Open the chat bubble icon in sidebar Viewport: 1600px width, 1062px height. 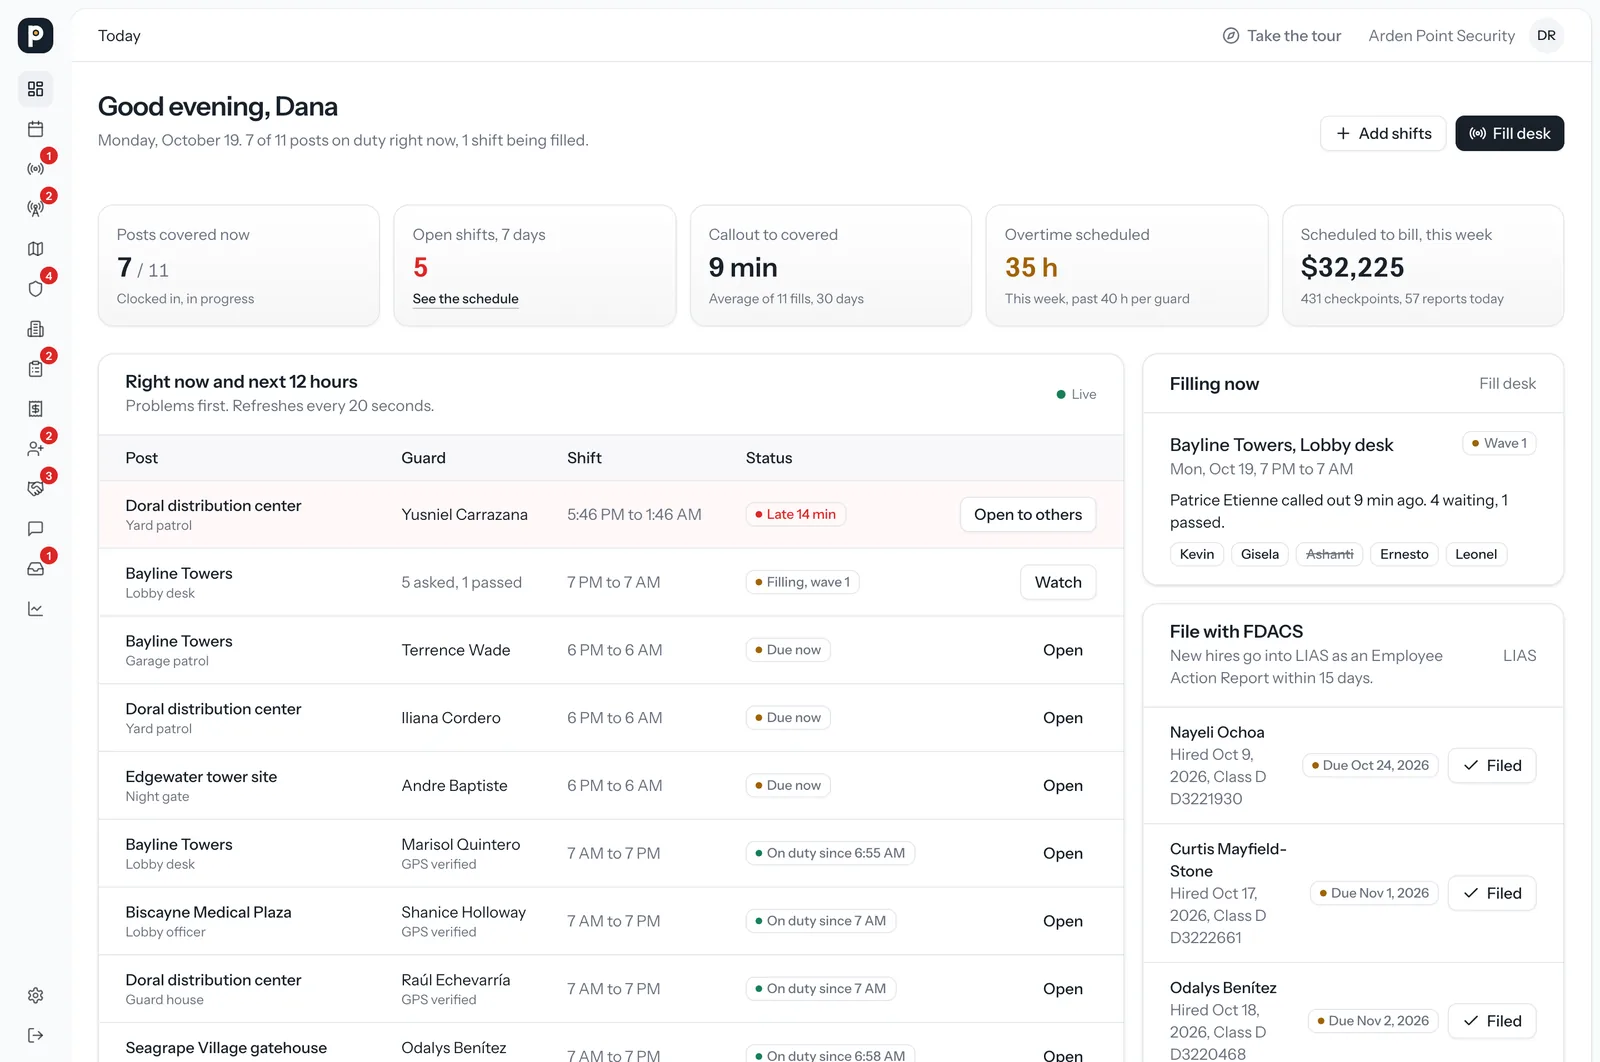pyautogui.click(x=35, y=529)
